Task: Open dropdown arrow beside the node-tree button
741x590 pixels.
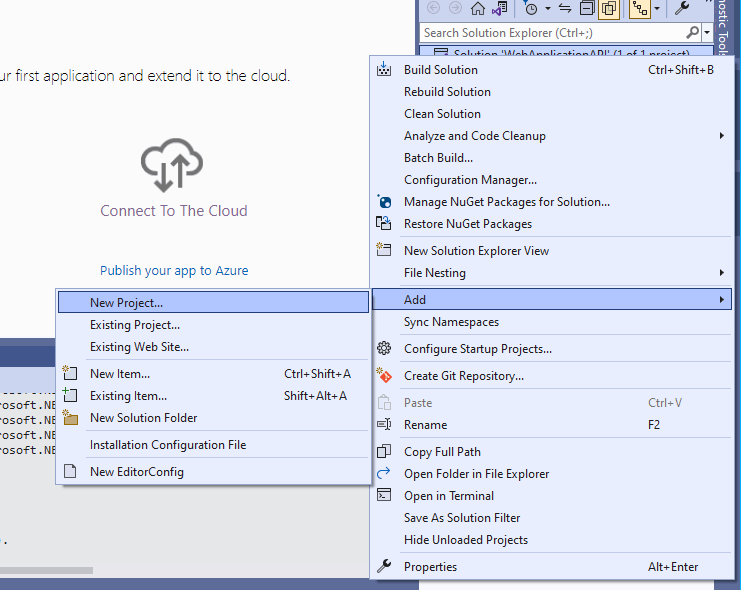Action: (657, 9)
